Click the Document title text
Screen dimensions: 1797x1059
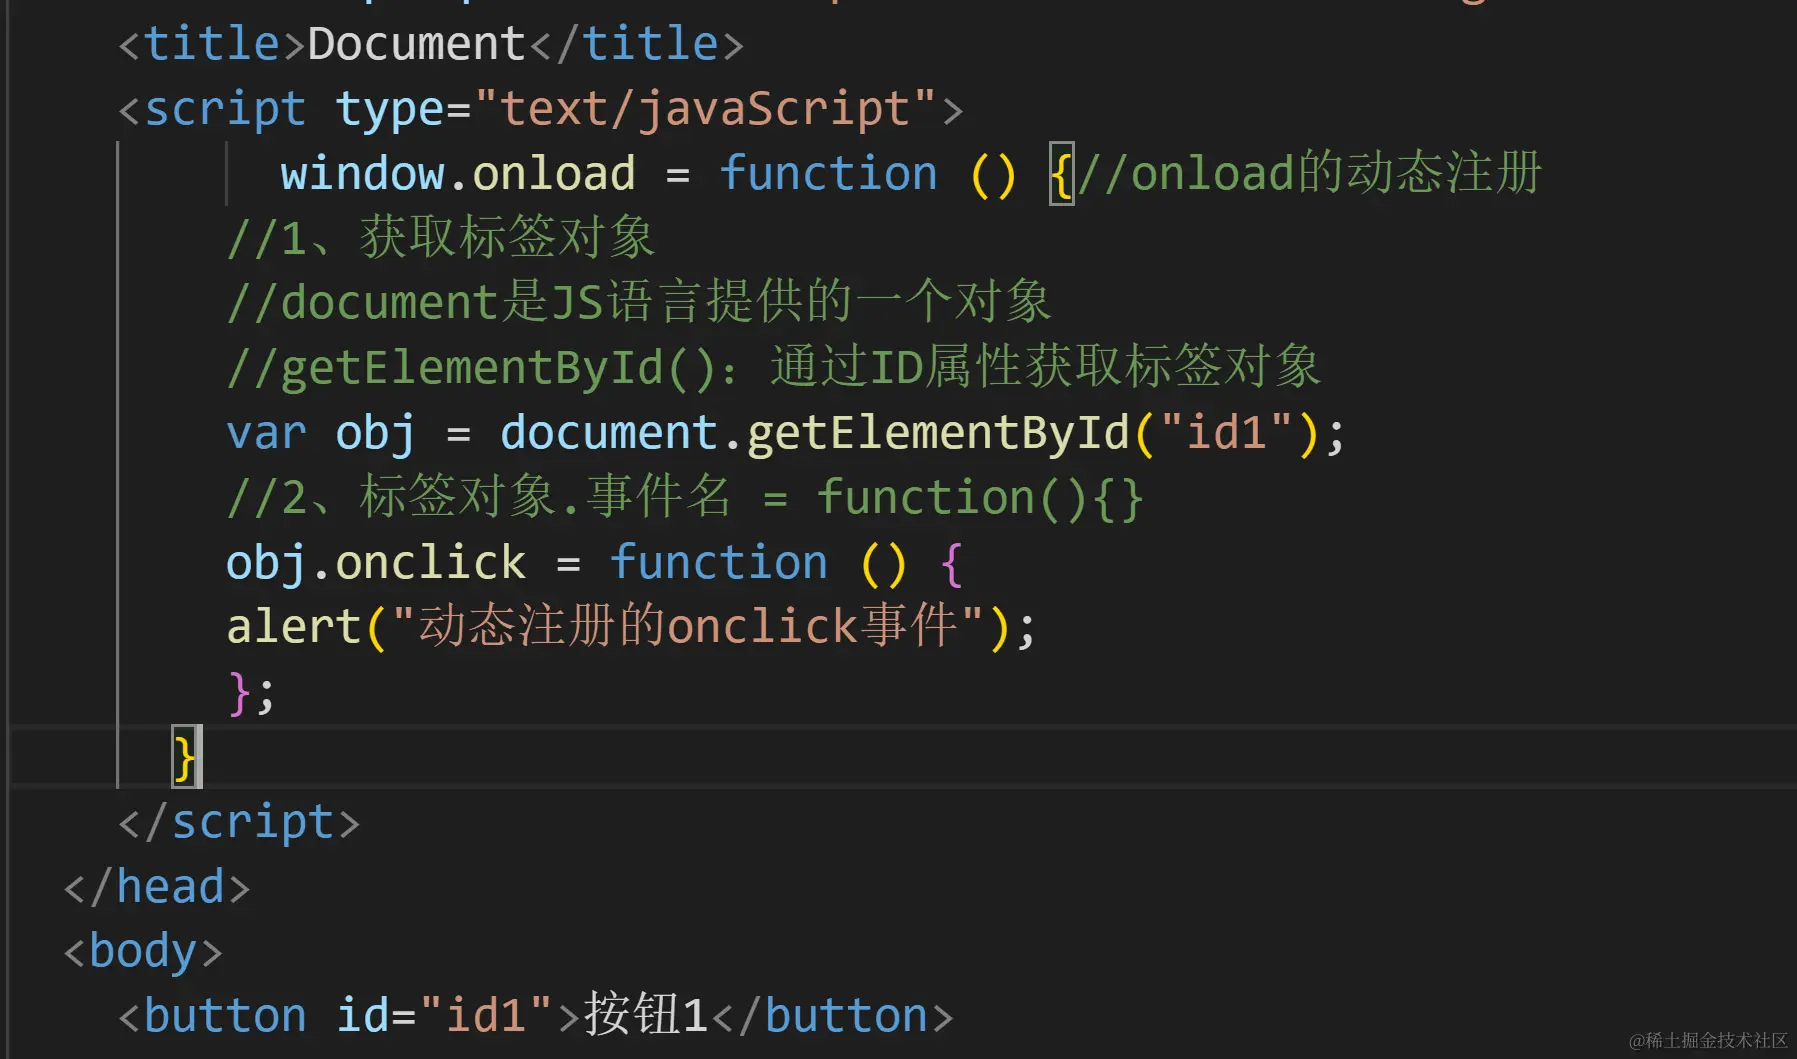(416, 44)
